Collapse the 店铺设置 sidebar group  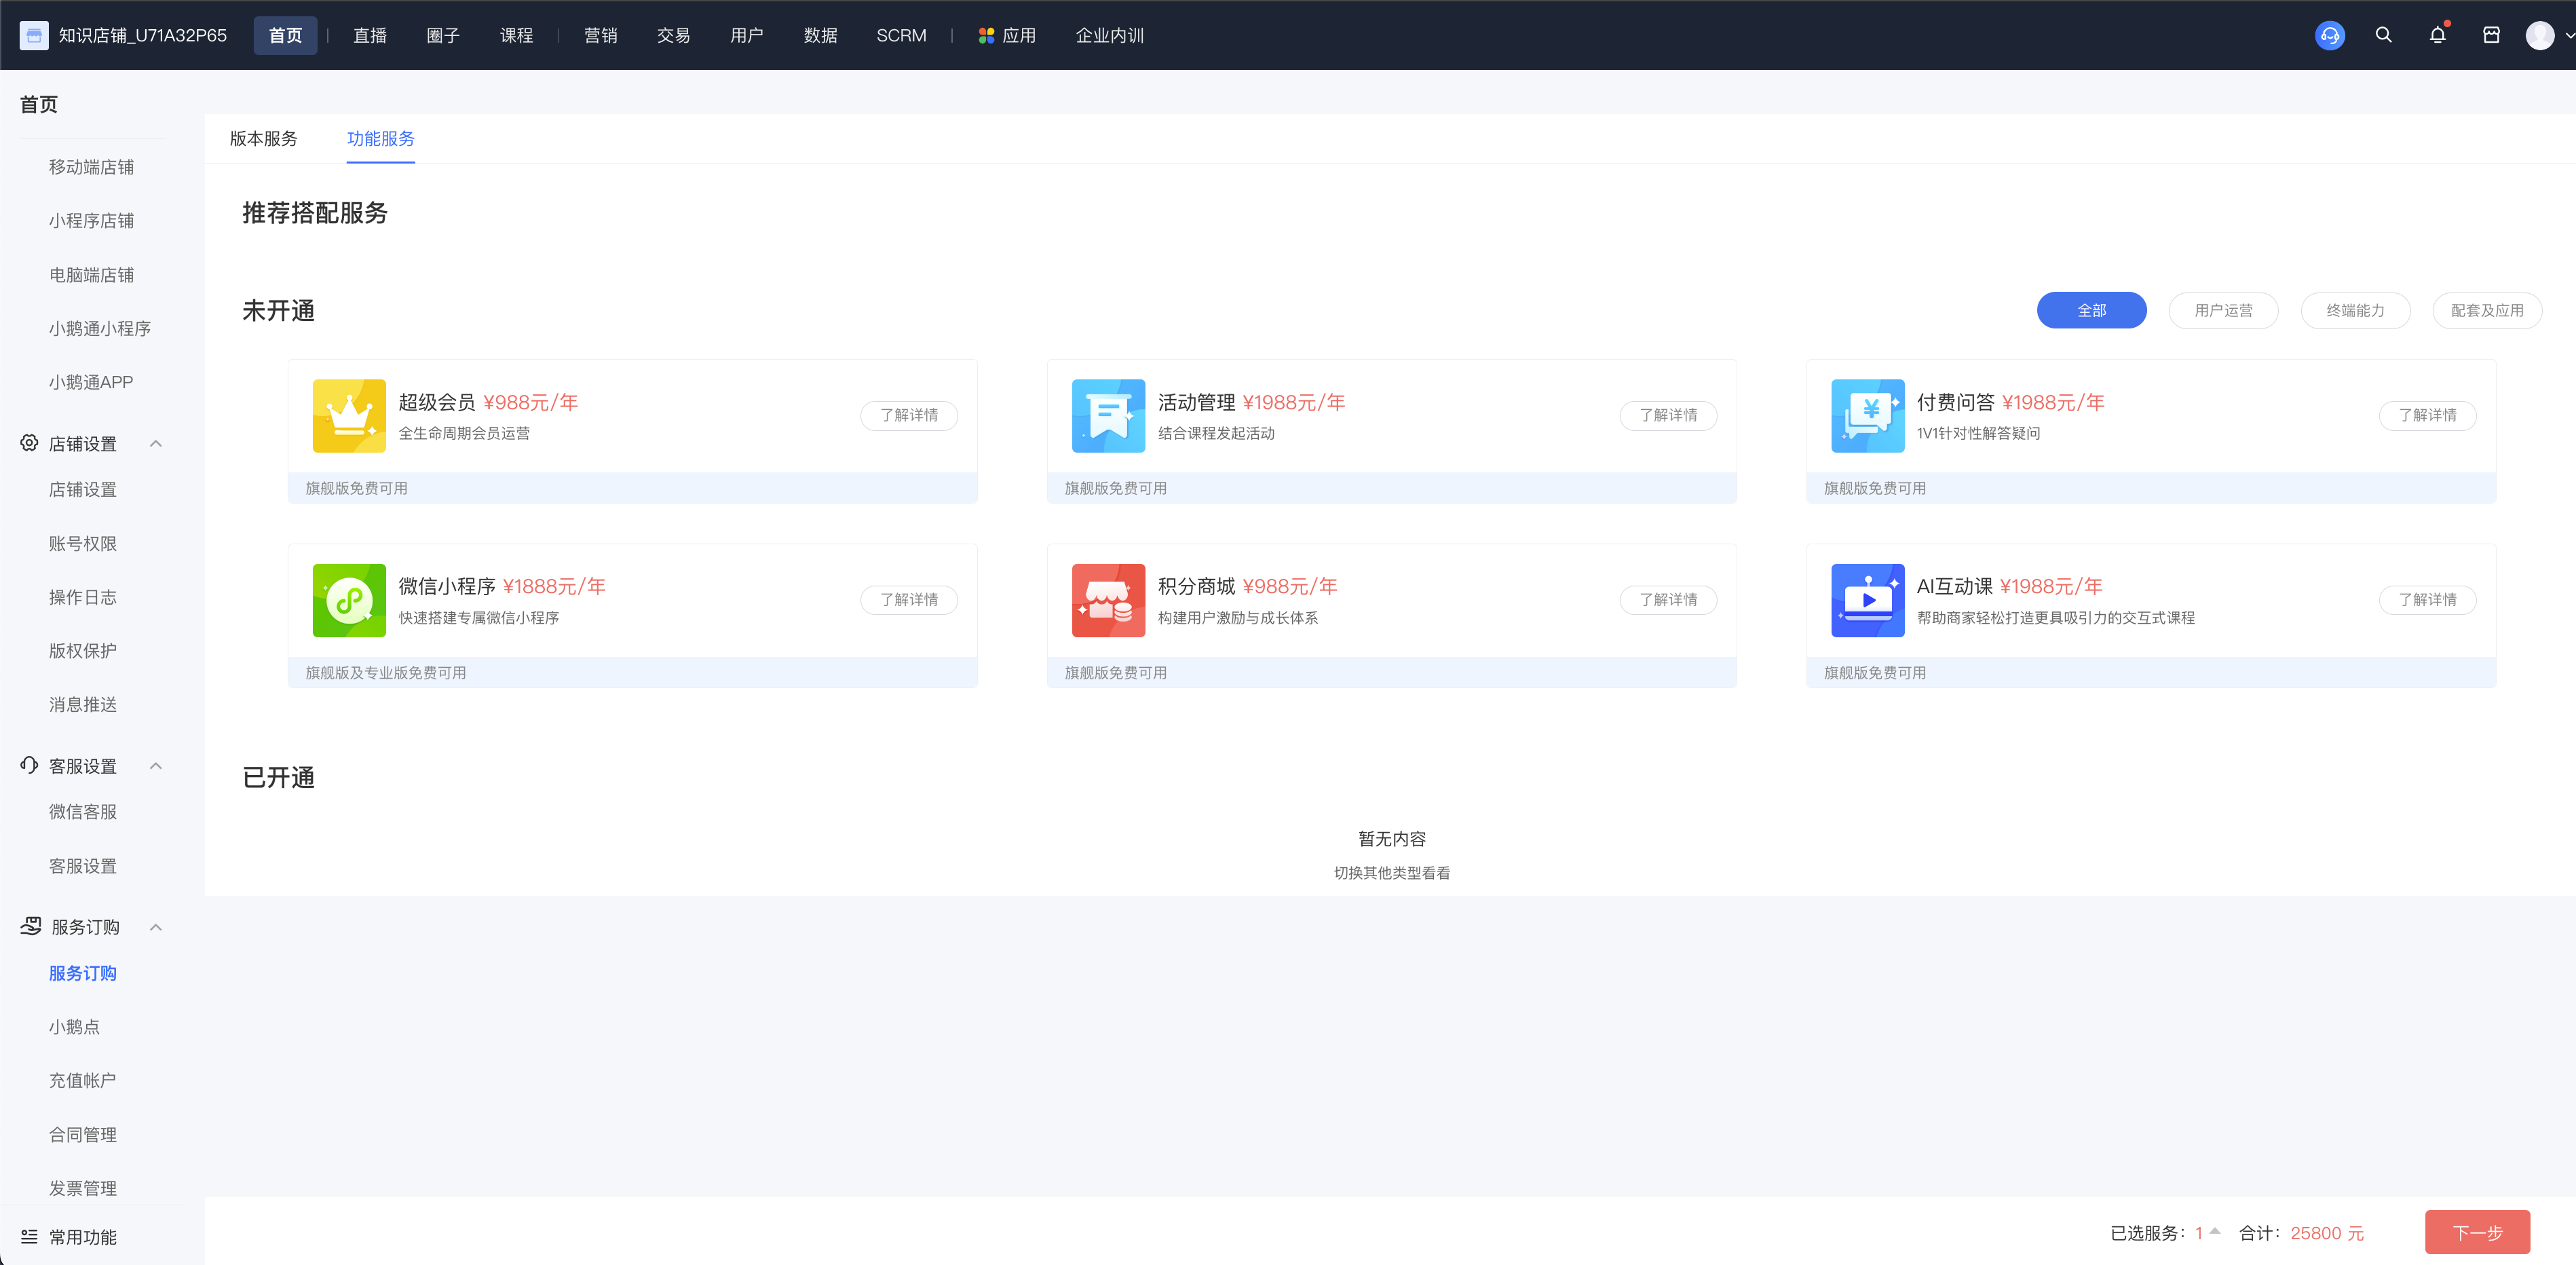click(155, 443)
